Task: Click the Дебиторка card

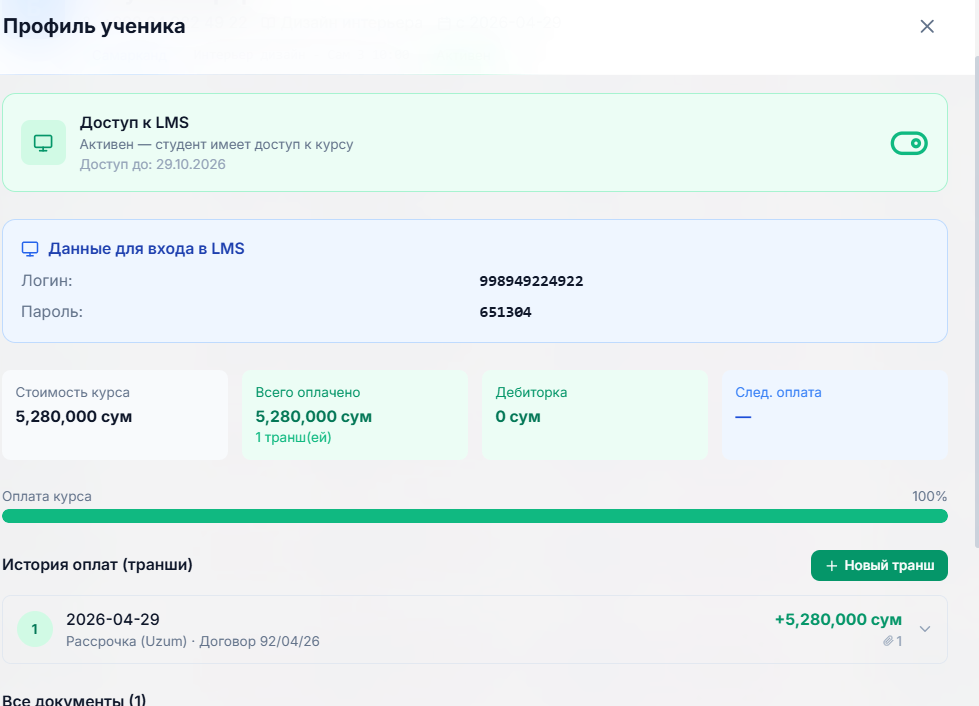Action: pyautogui.click(x=595, y=415)
